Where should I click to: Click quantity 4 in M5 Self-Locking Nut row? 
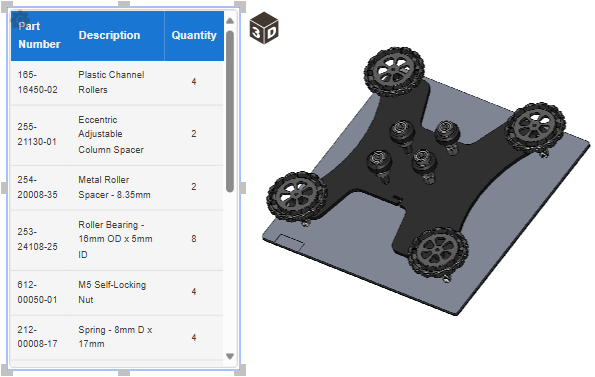[x=194, y=292]
